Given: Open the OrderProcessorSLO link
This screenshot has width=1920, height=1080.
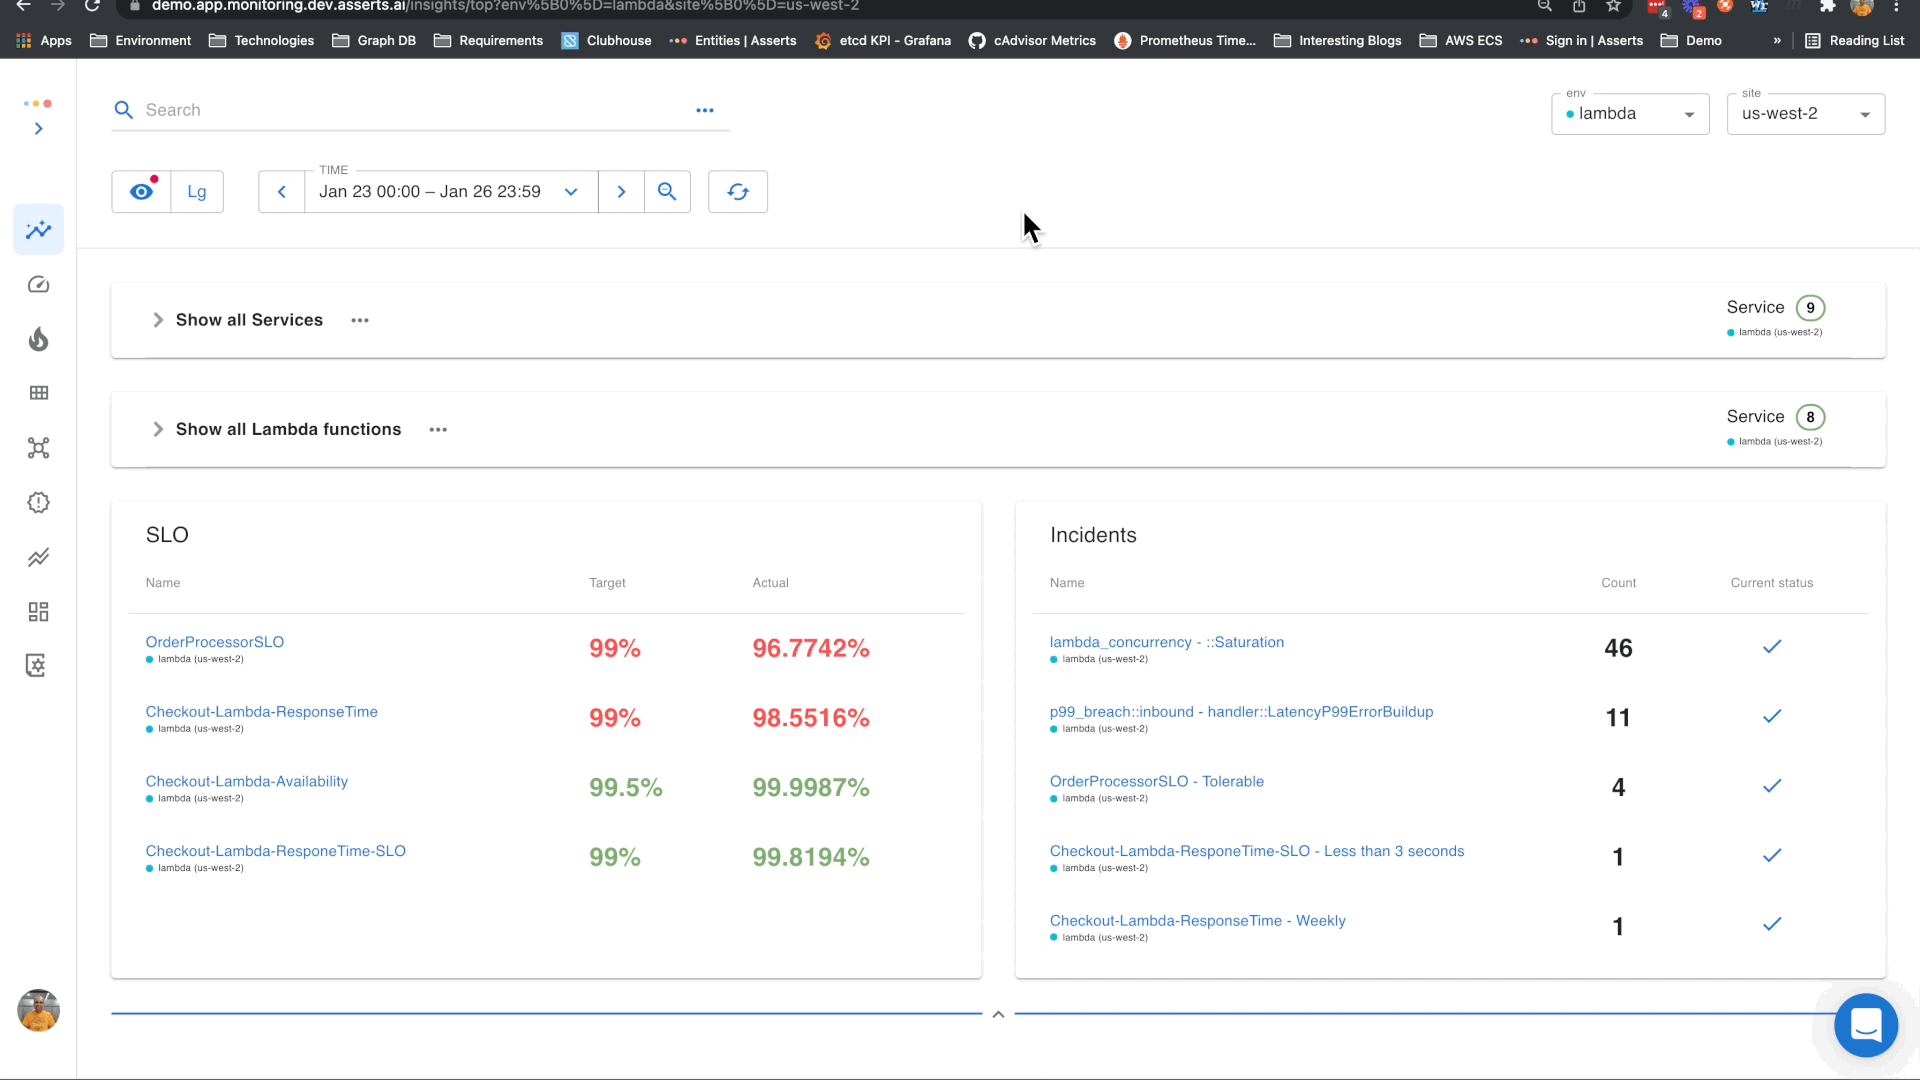Looking at the screenshot, I should point(215,642).
